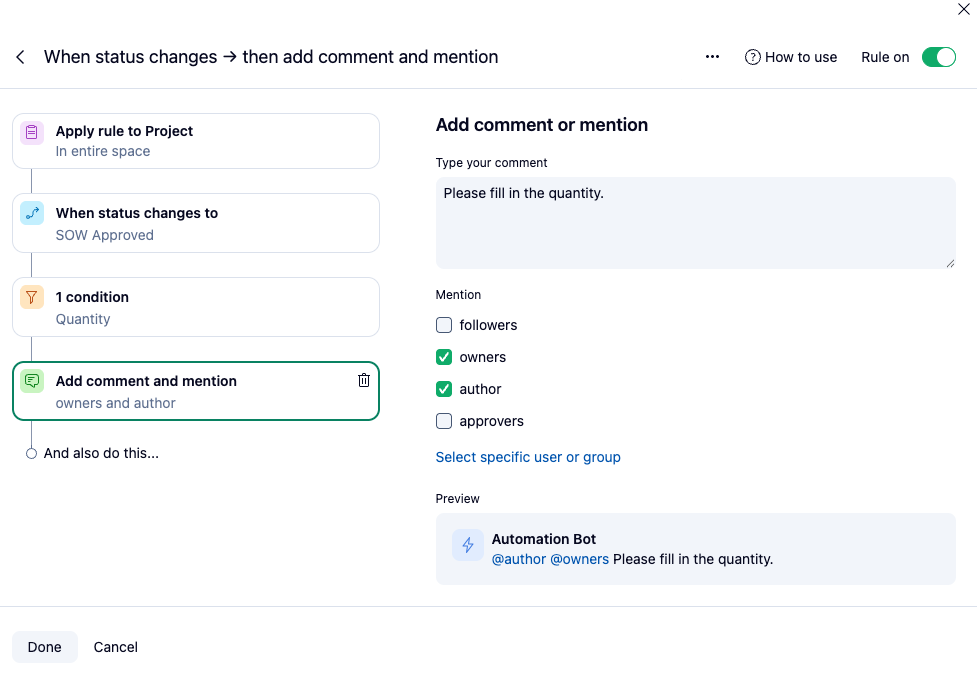977x673 pixels.
Task: Check the followers mention checkbox
Action: (444, 325)
